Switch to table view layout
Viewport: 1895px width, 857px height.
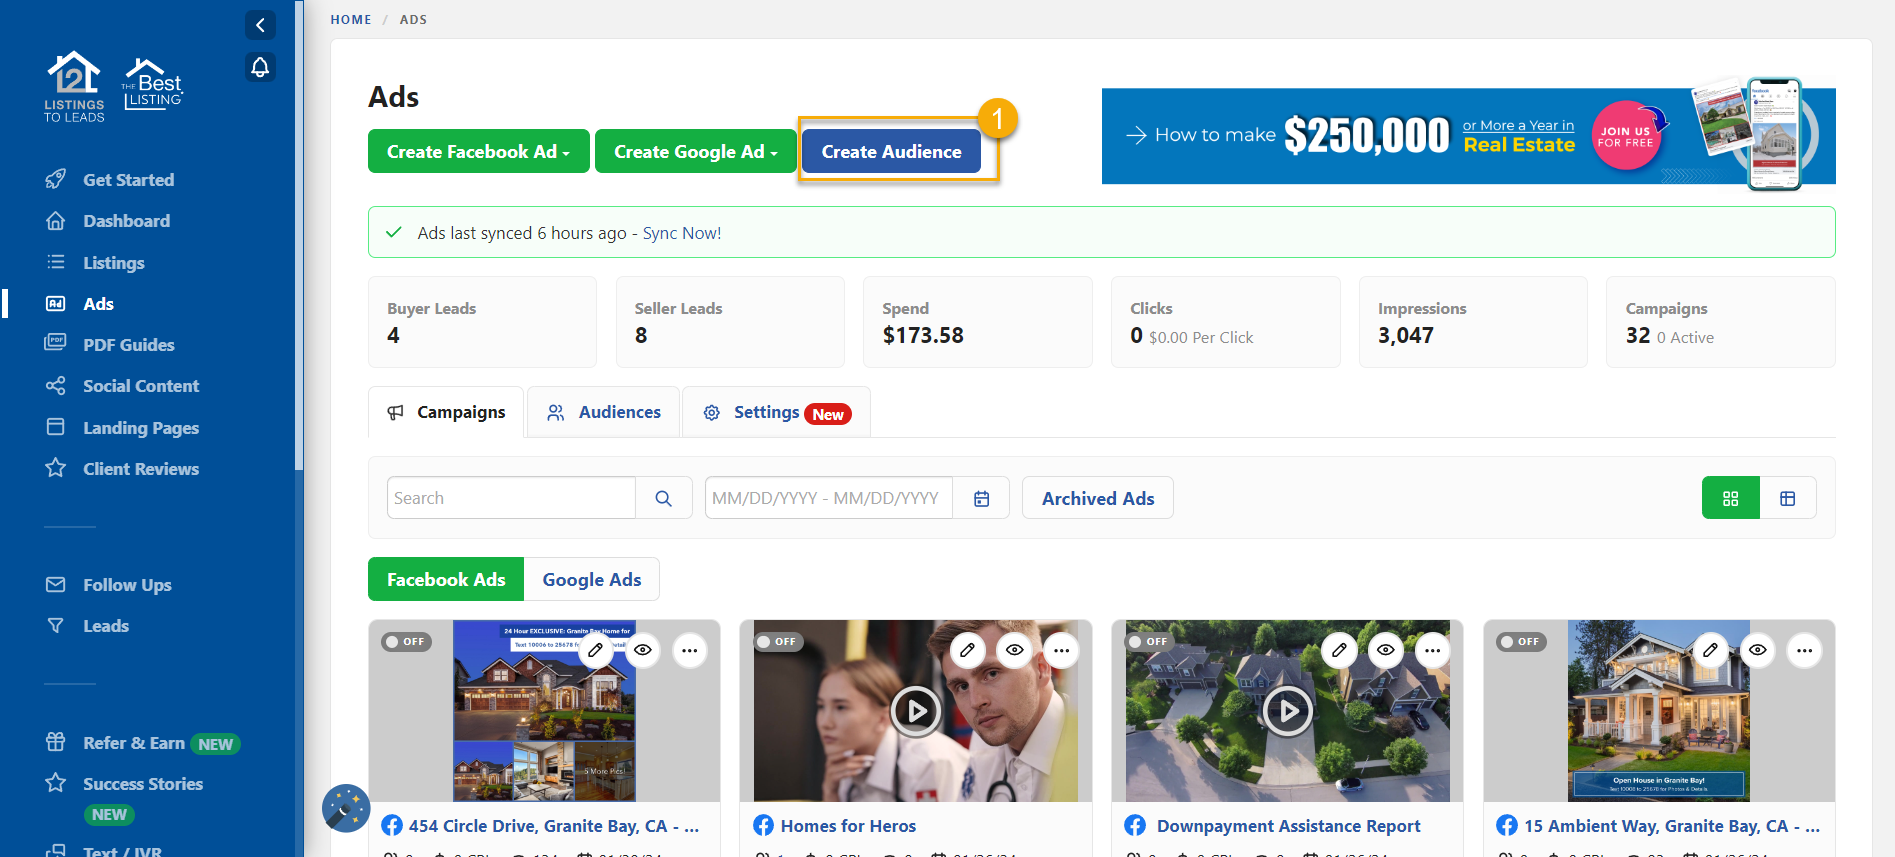1787,498
